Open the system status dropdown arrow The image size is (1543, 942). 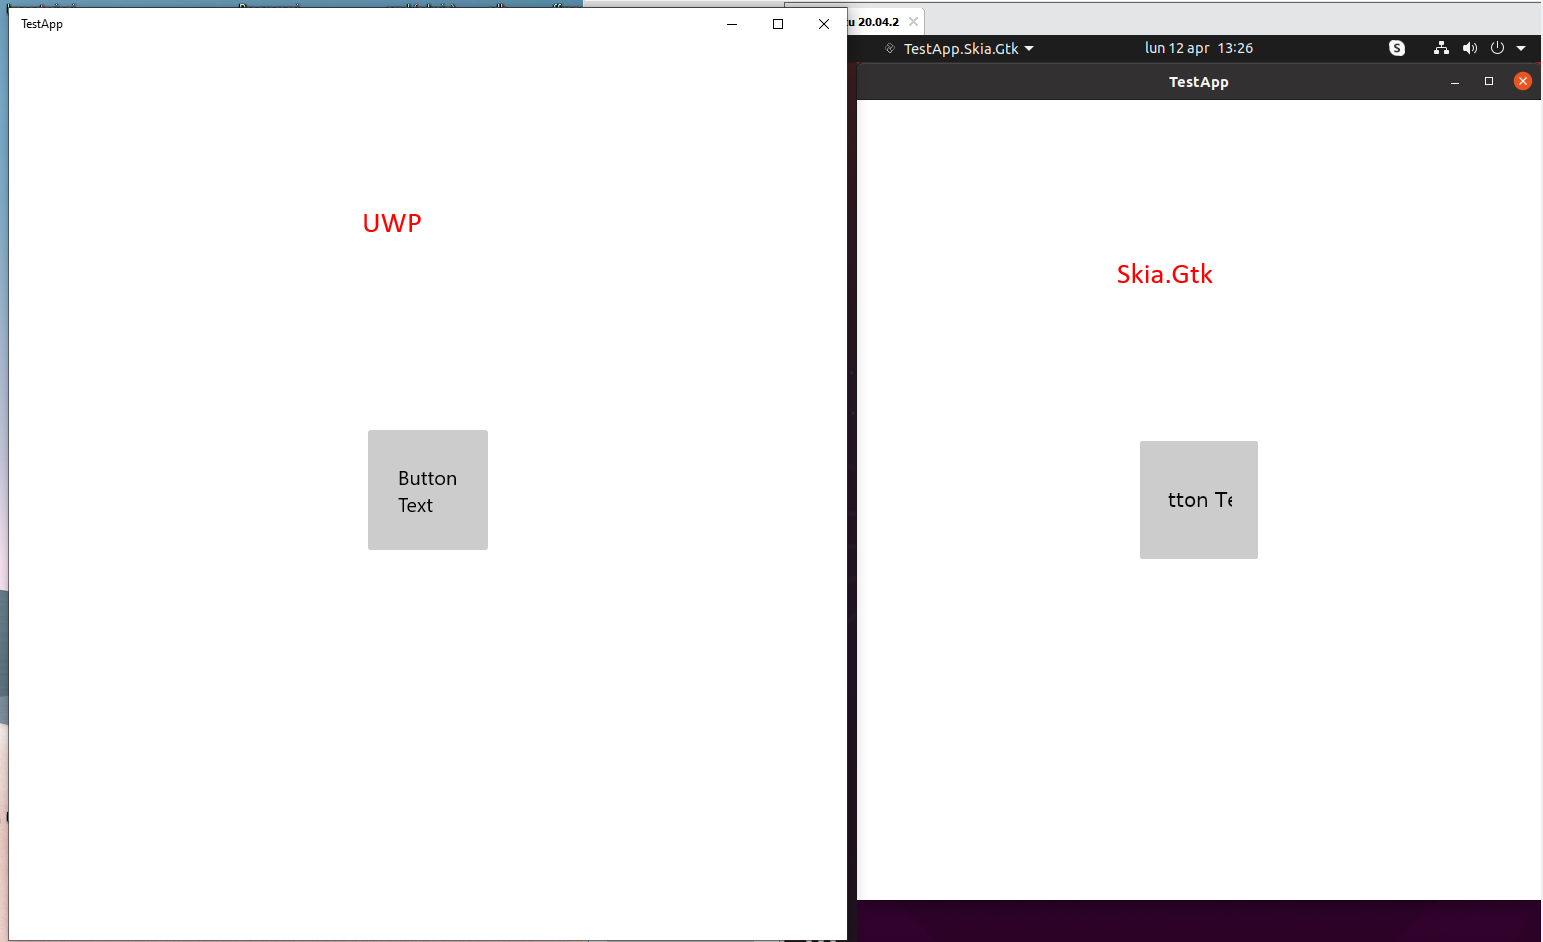pos(1521,47)
